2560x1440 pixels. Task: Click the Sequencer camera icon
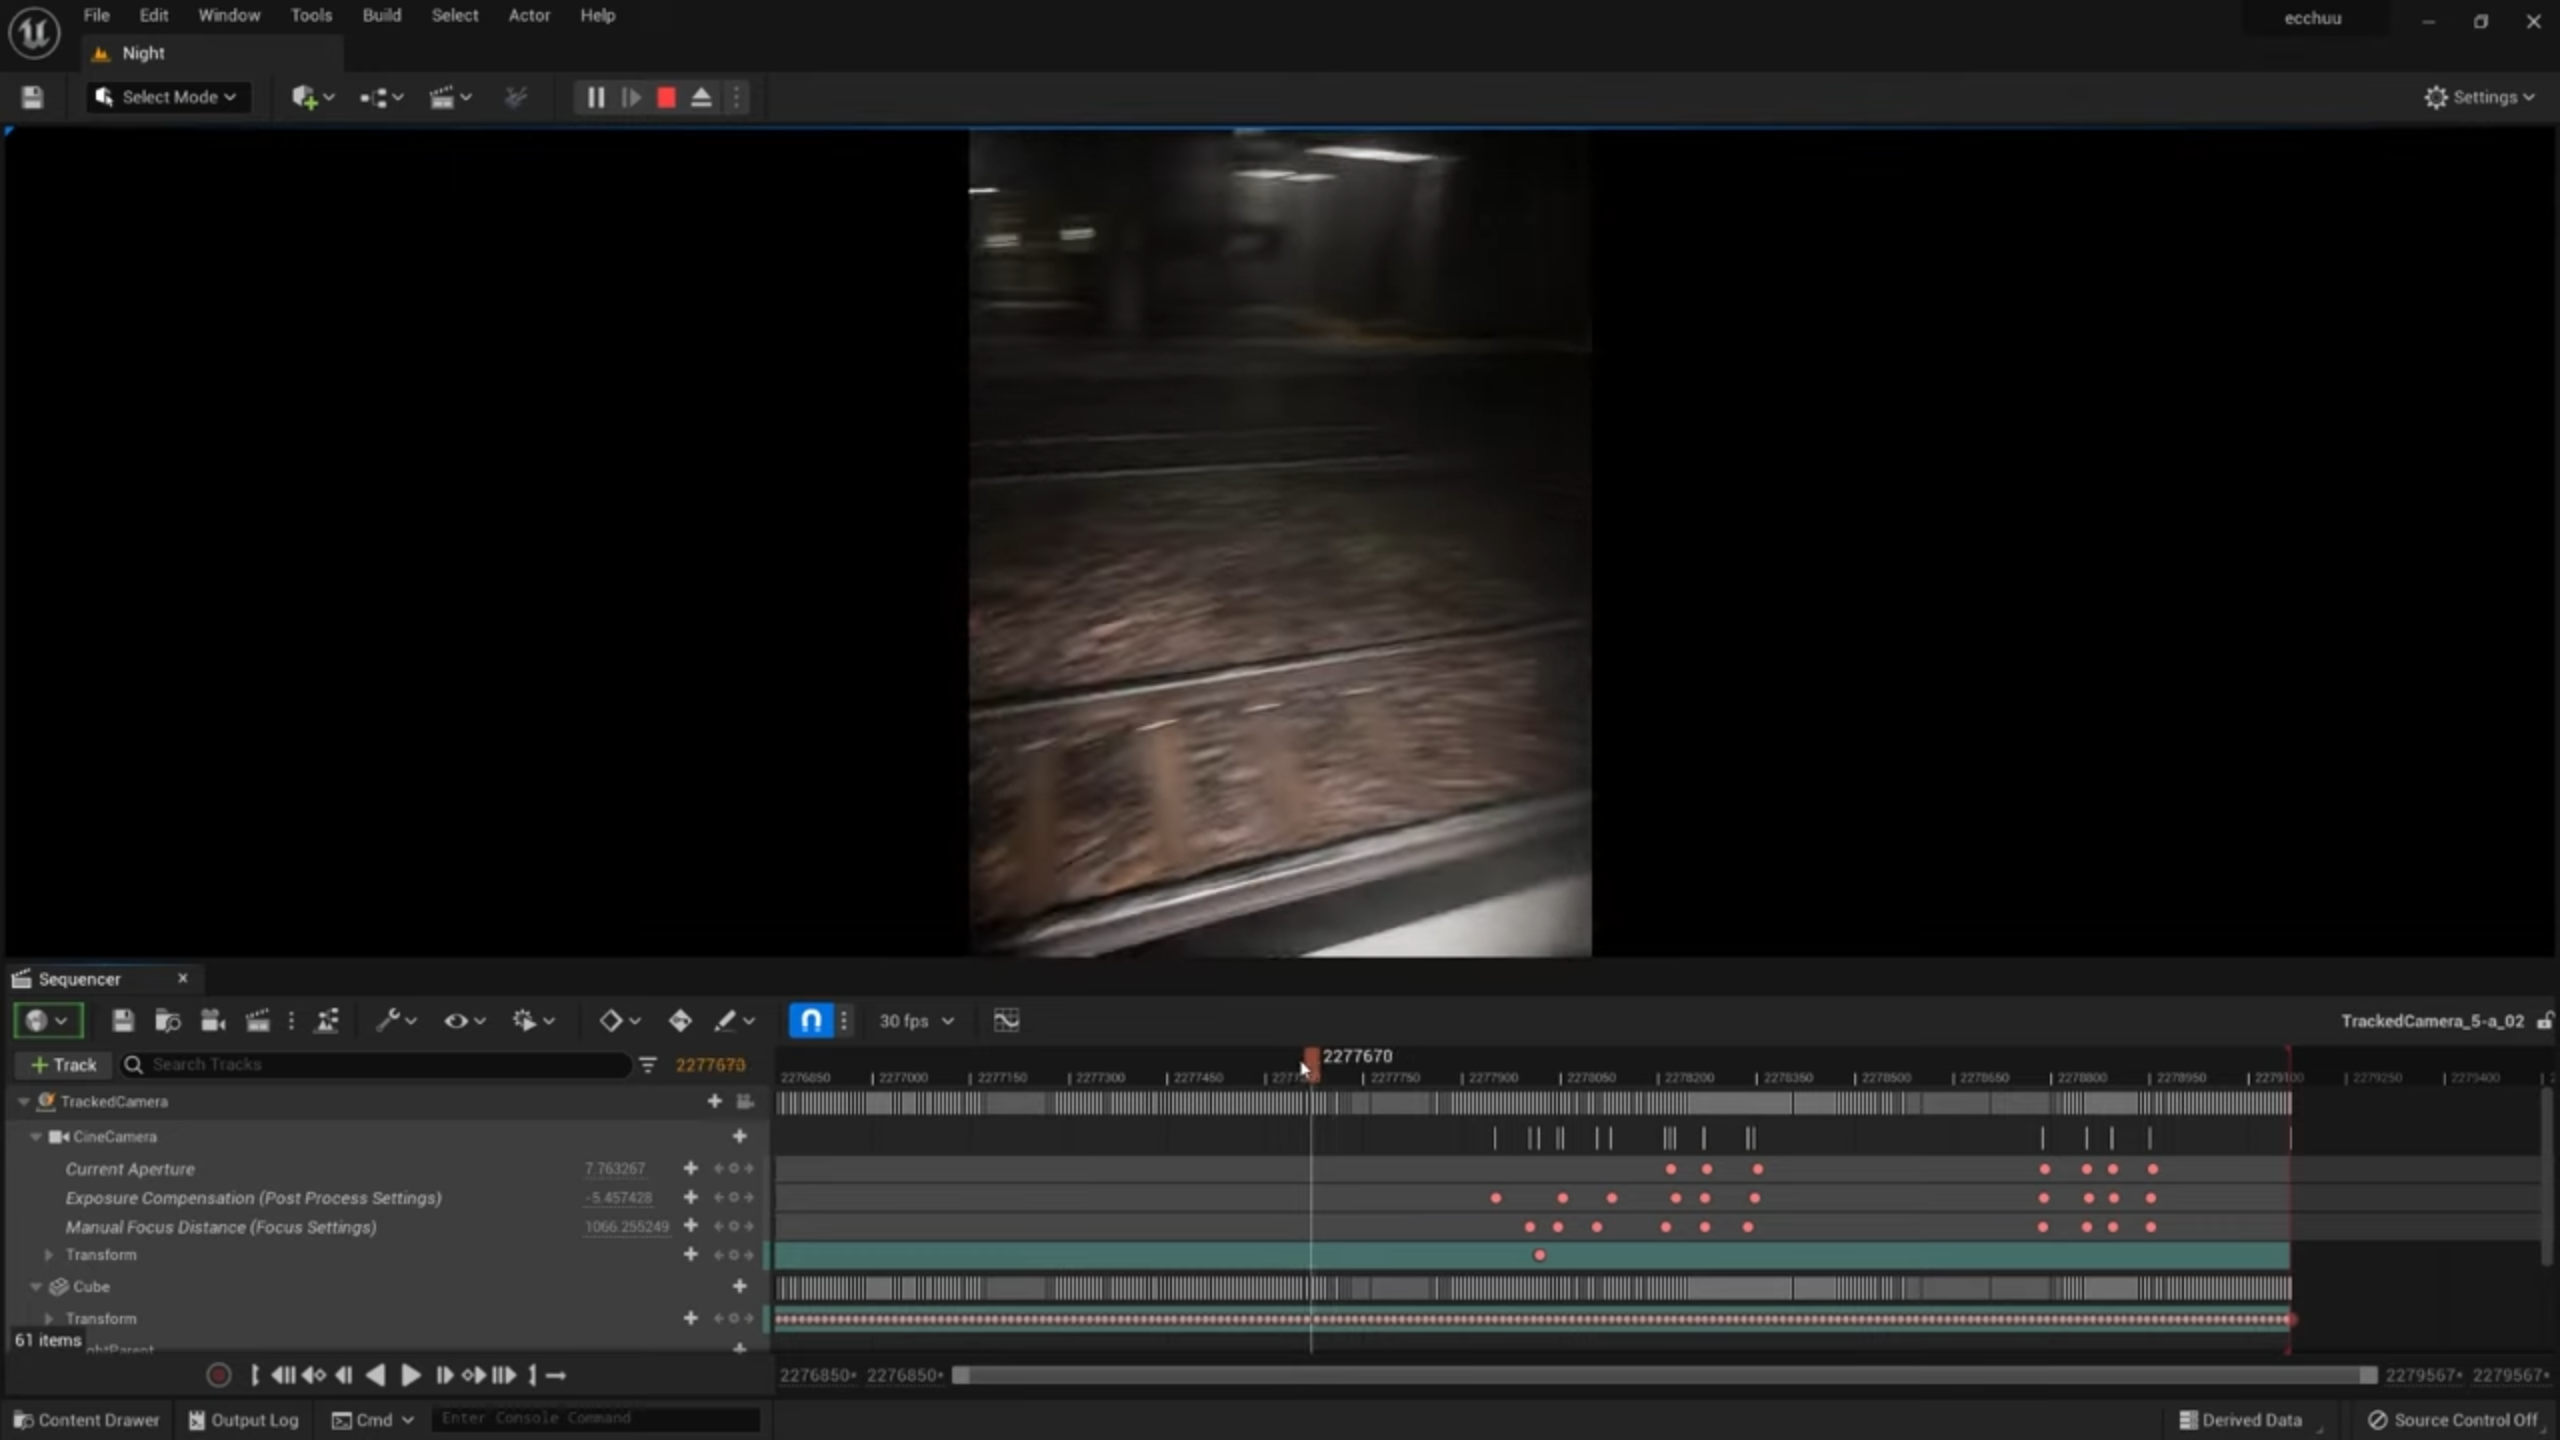pyautogui.click(x=212, y=1020)
